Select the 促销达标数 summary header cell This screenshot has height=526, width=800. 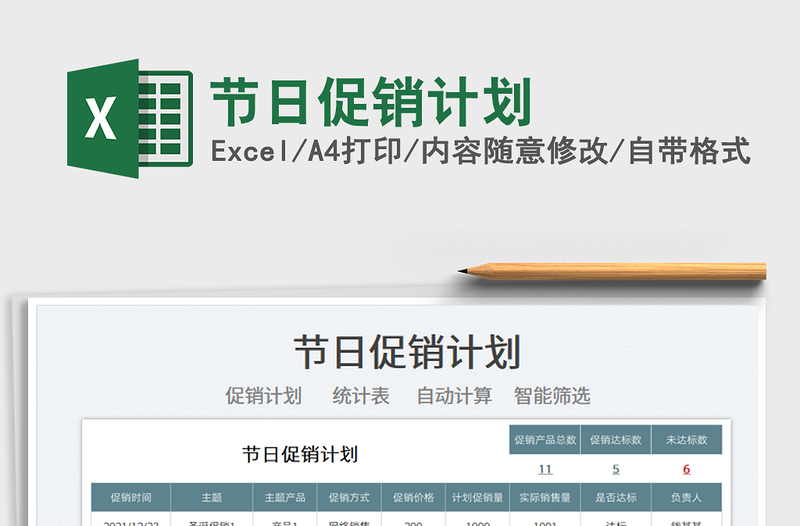pos(616,440)
